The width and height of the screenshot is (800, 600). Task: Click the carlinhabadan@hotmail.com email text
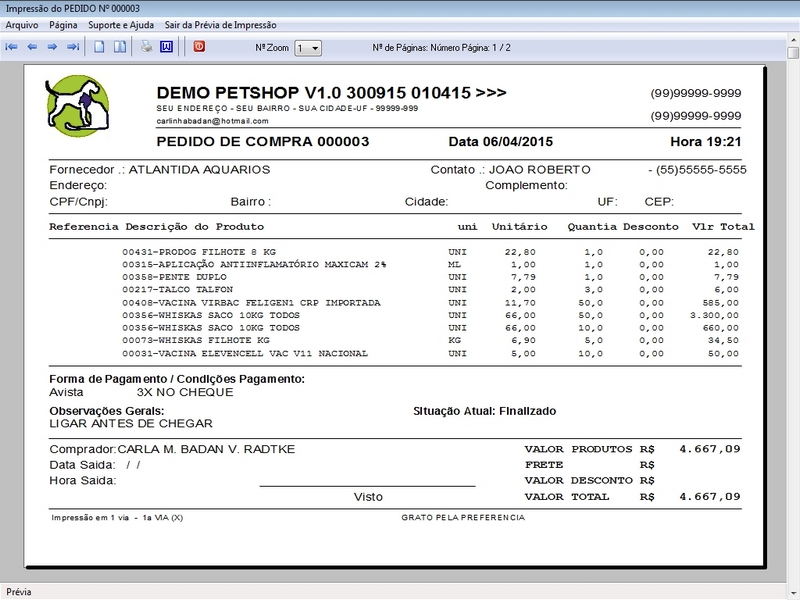200,120
